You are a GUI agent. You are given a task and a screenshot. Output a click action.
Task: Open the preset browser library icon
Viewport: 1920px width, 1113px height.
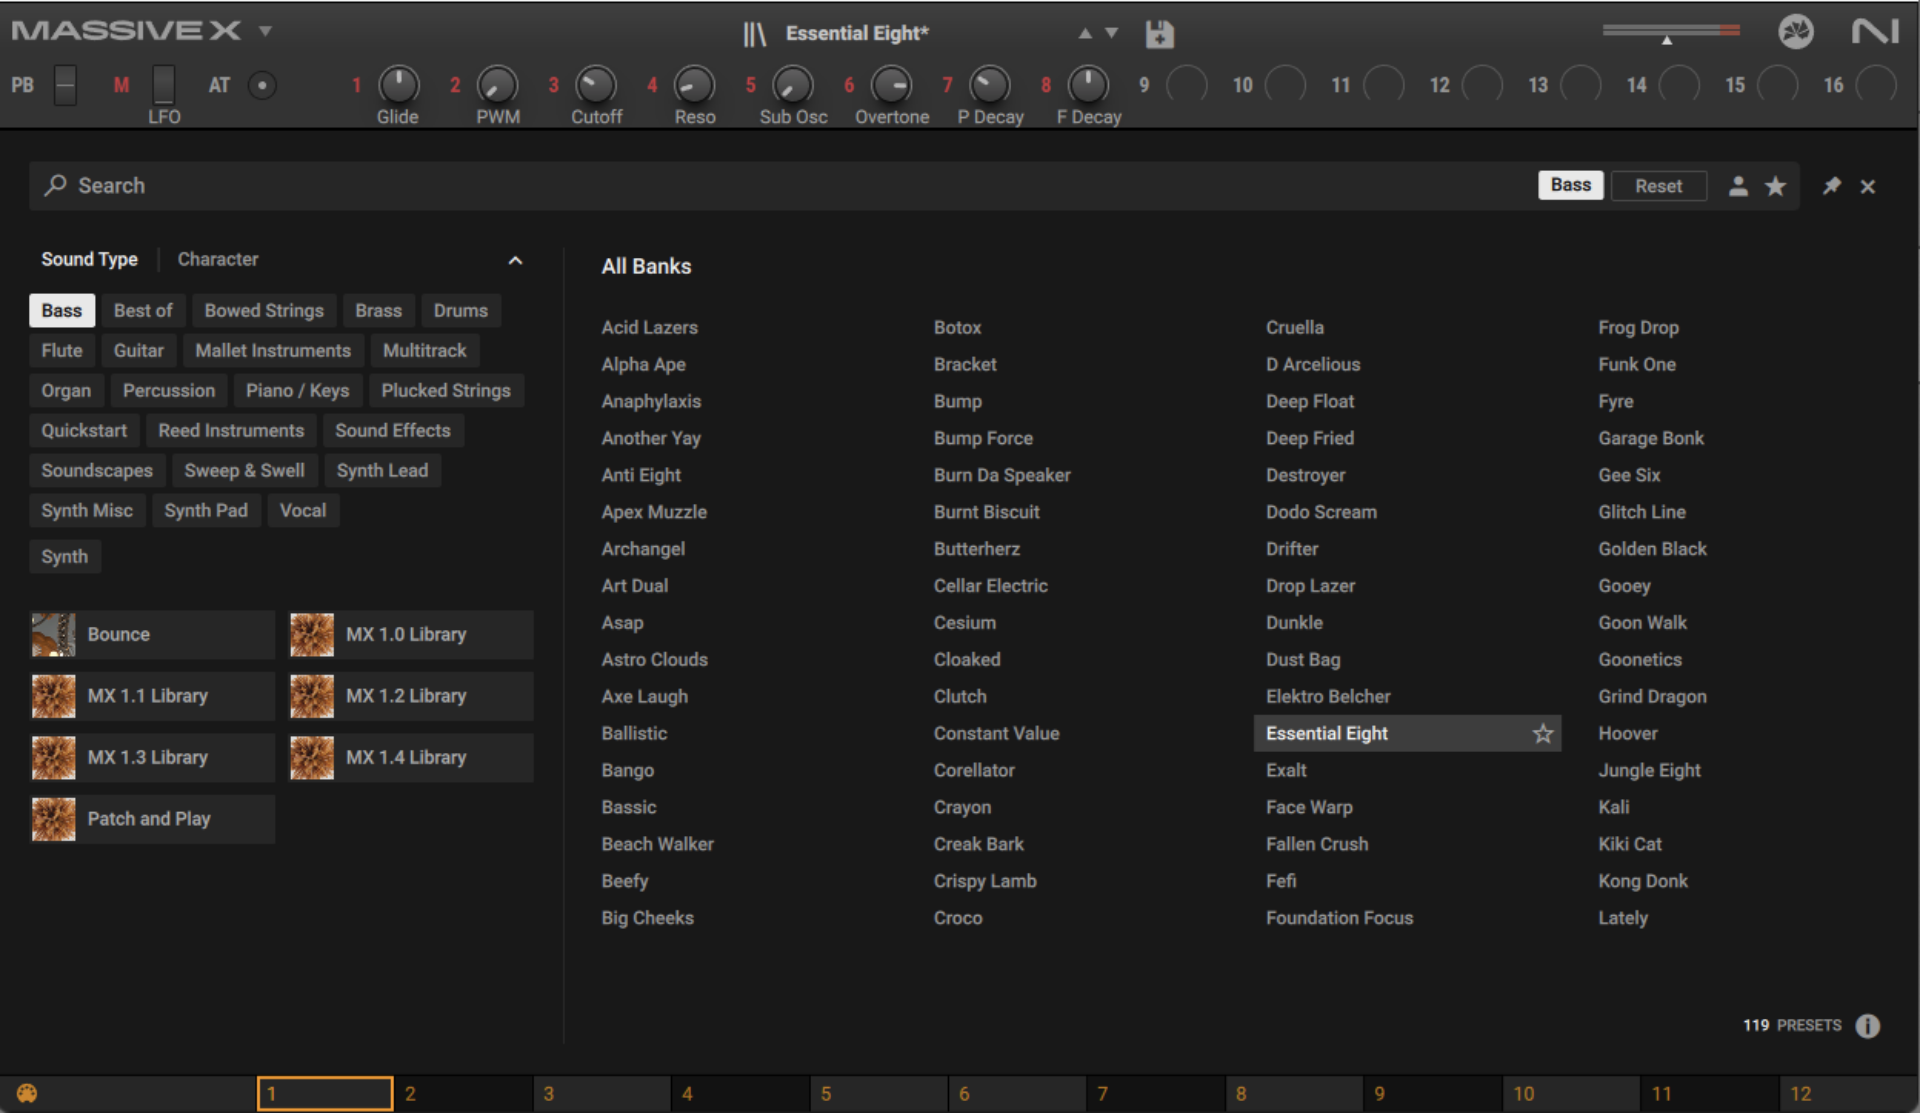point(755,33)
